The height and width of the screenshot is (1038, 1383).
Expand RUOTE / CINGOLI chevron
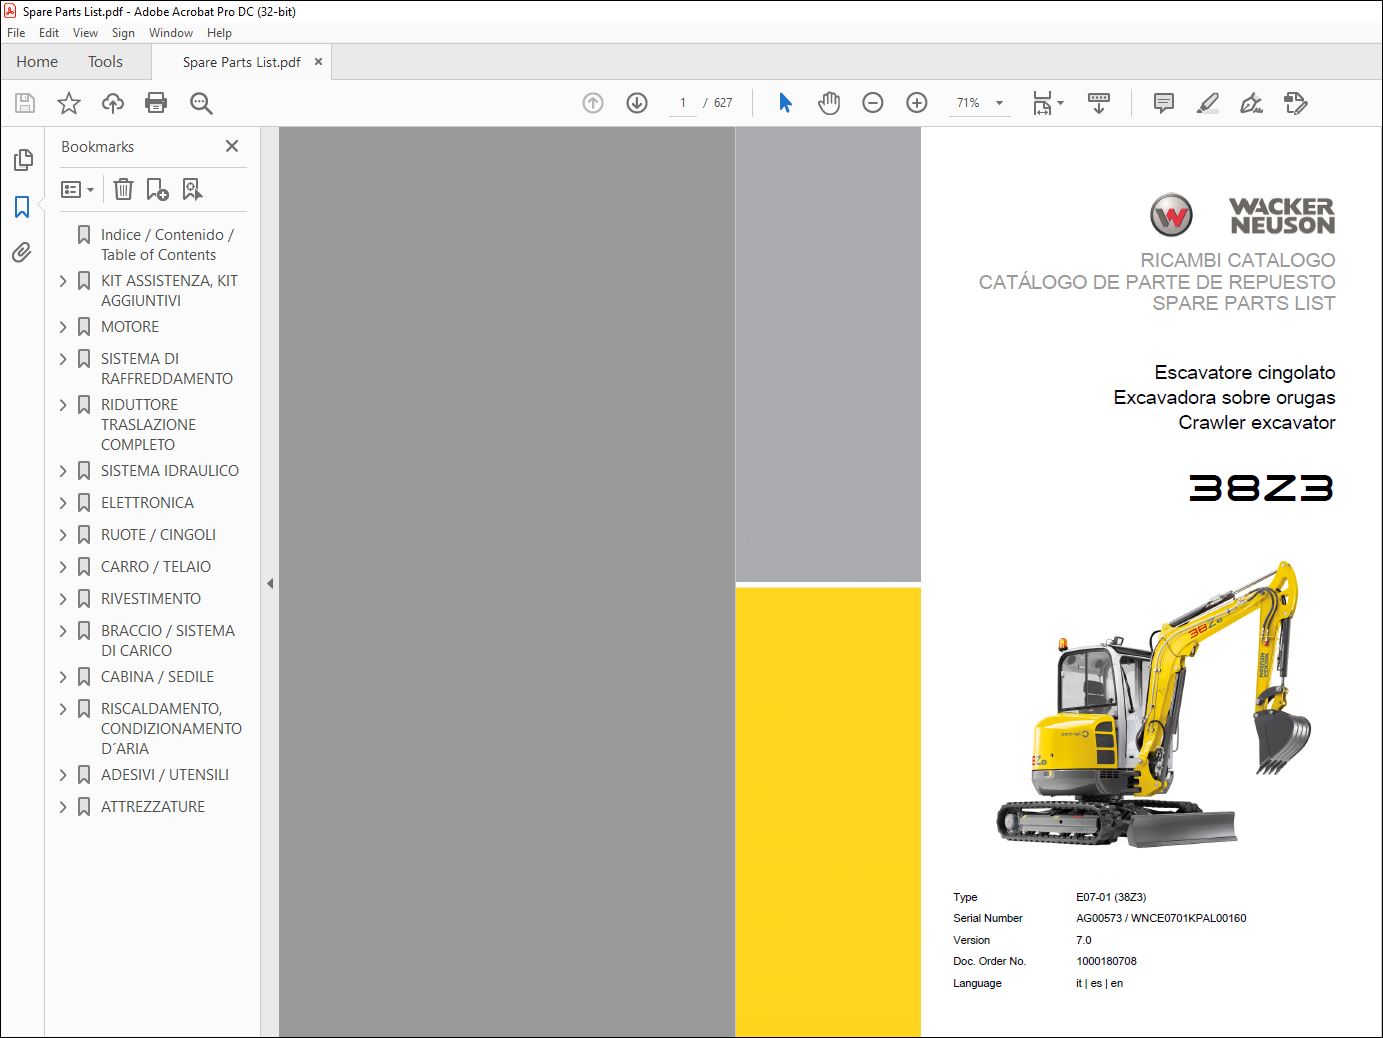tap(63, 535)
